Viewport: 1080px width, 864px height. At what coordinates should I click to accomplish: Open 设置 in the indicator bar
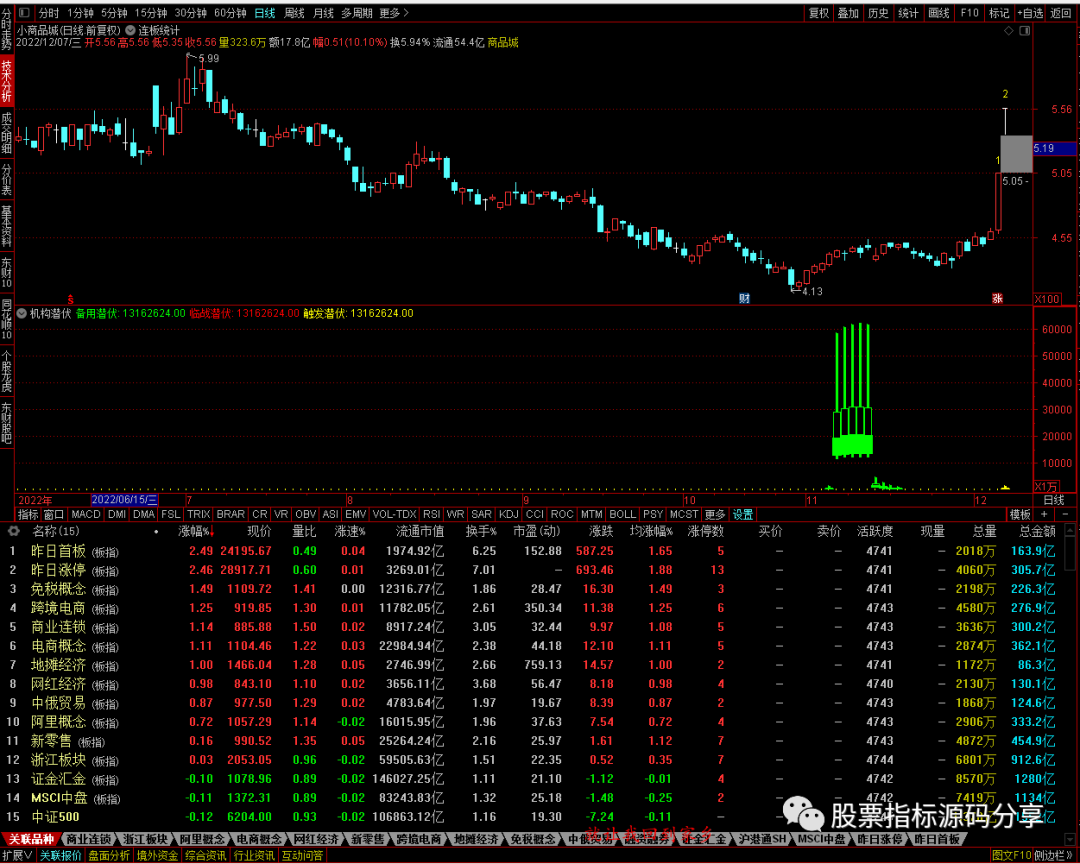point(742,515)
